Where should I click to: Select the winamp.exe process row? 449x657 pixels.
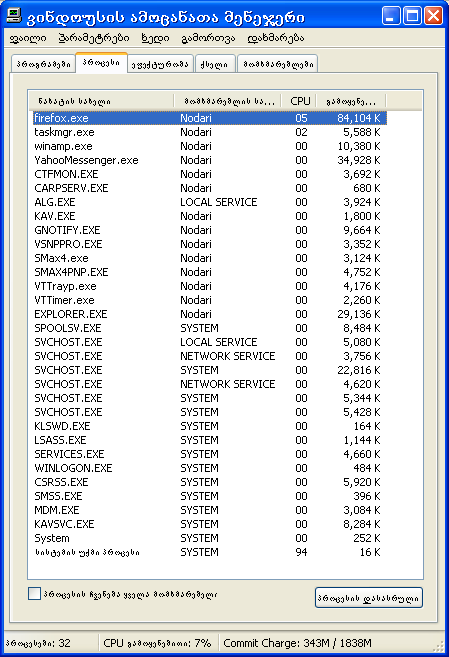pos(209,146)
